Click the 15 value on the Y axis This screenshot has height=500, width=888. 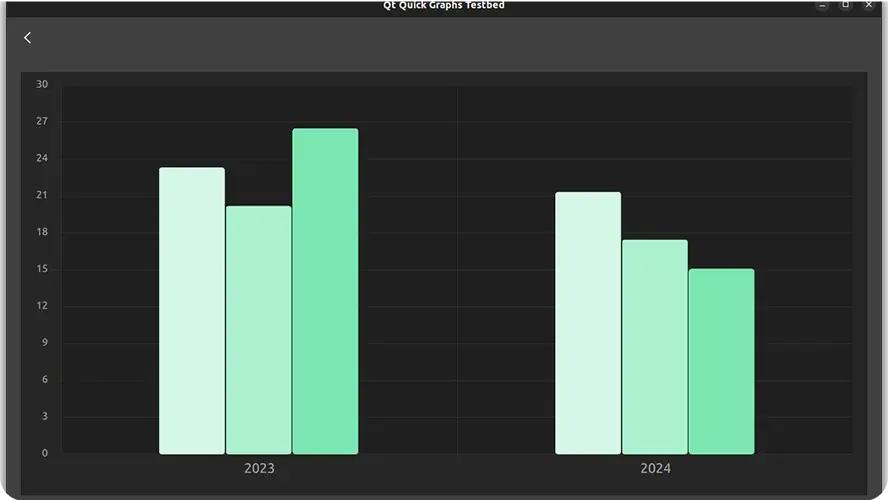point(42,269)
